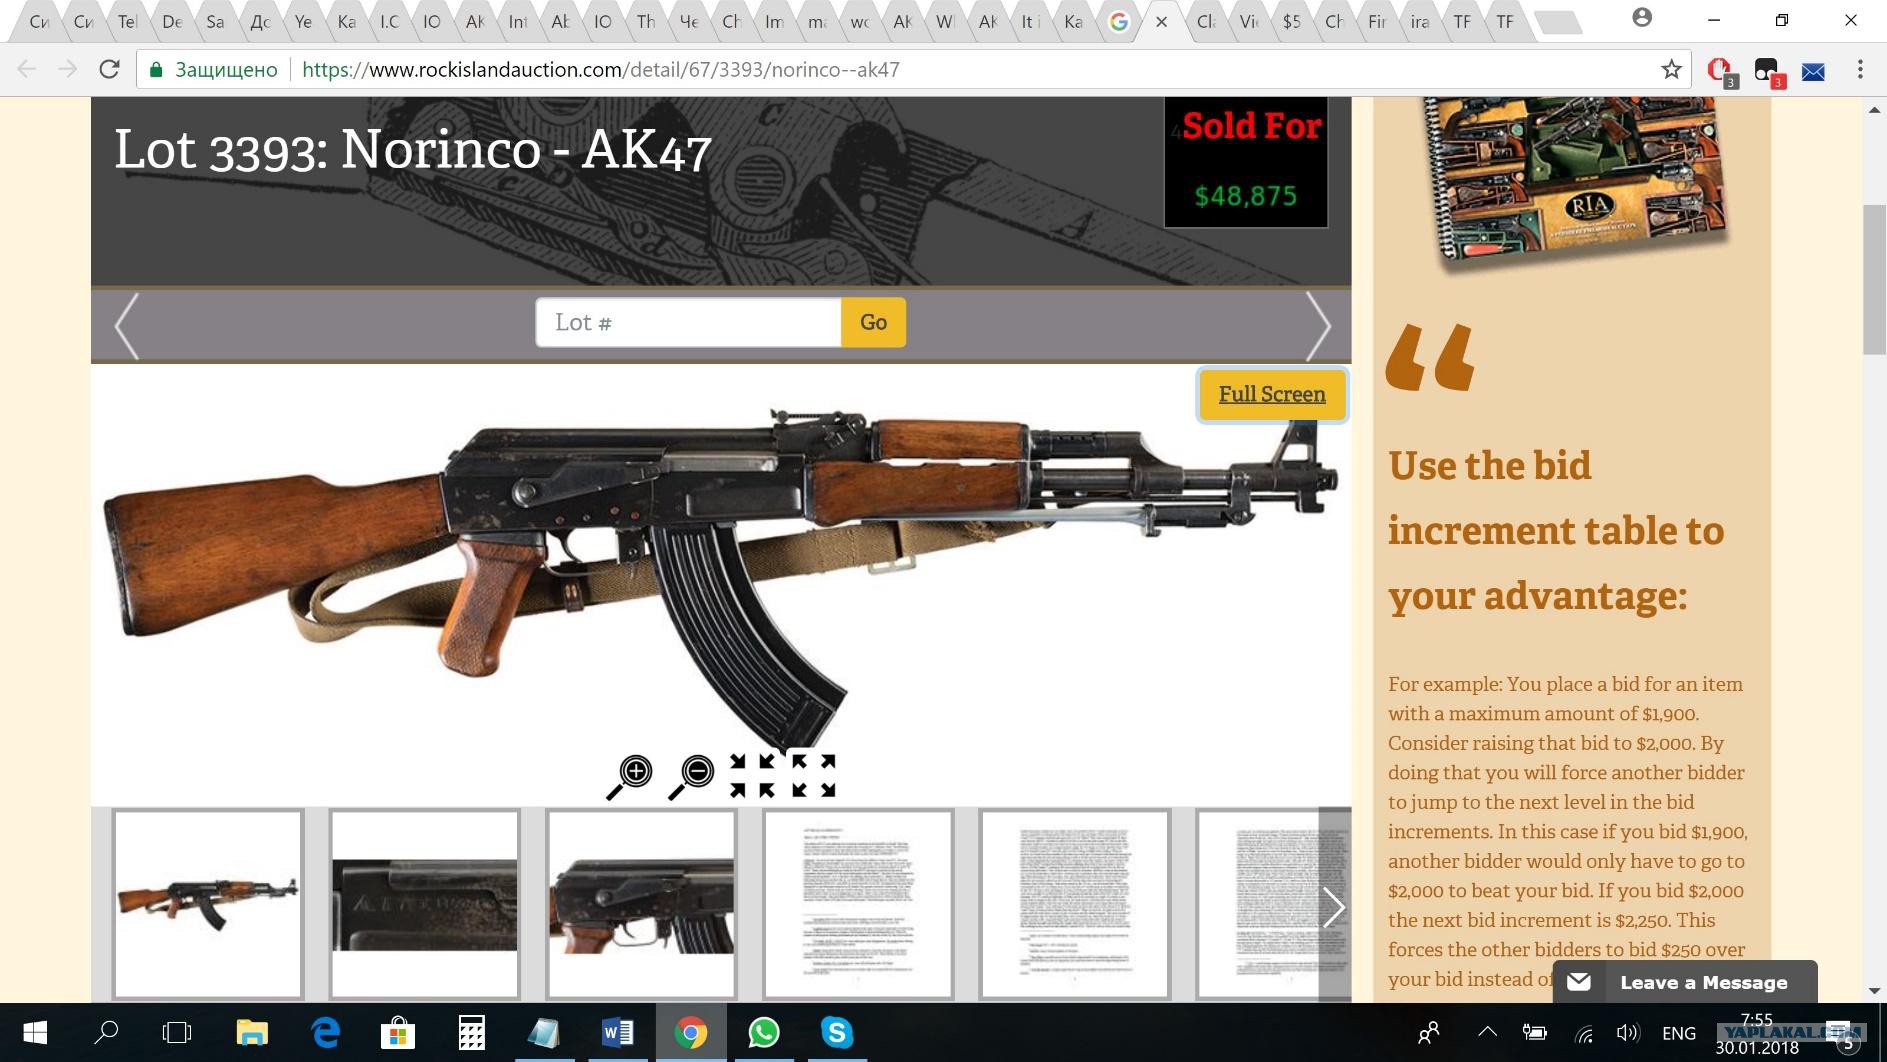Open the Chrome three-dot menu
Viewport: 1887px width, 1062px height.
tap(1860, 69)
